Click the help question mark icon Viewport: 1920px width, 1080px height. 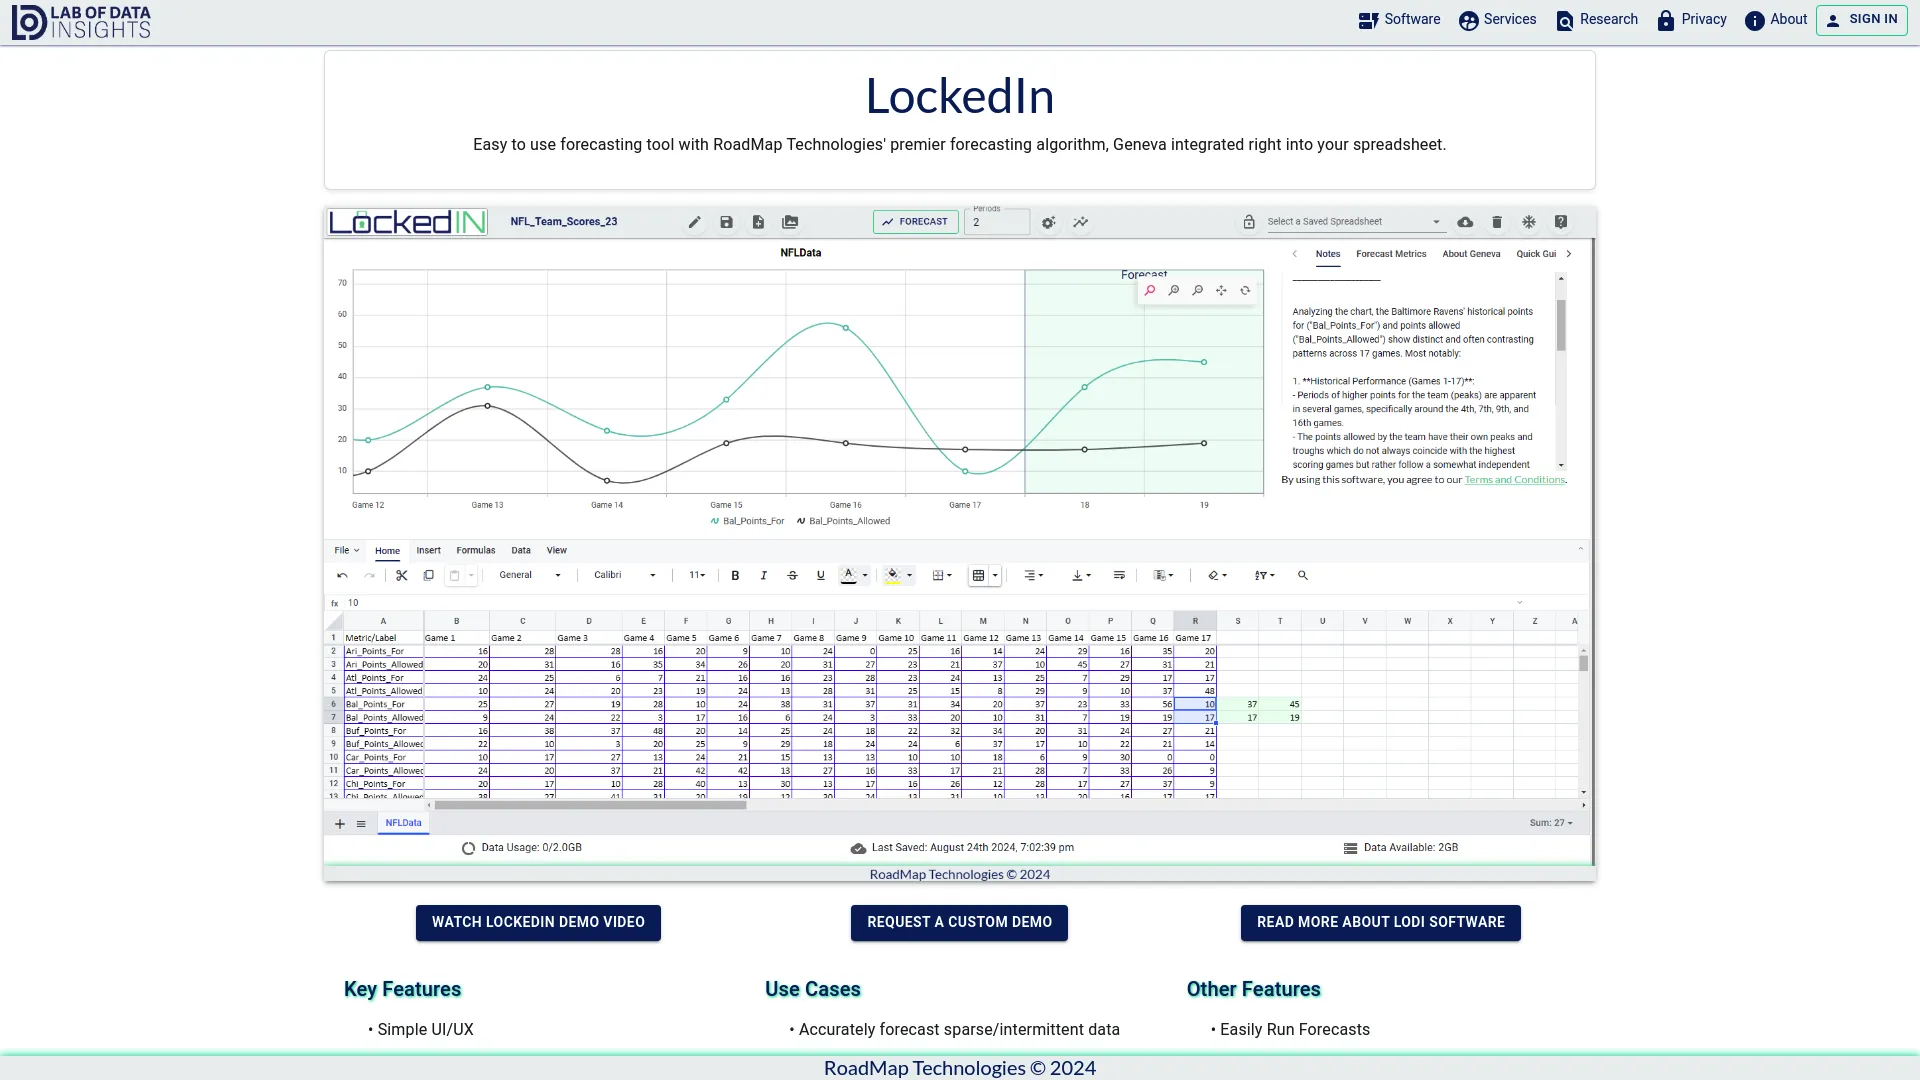tap(1561, 222)
